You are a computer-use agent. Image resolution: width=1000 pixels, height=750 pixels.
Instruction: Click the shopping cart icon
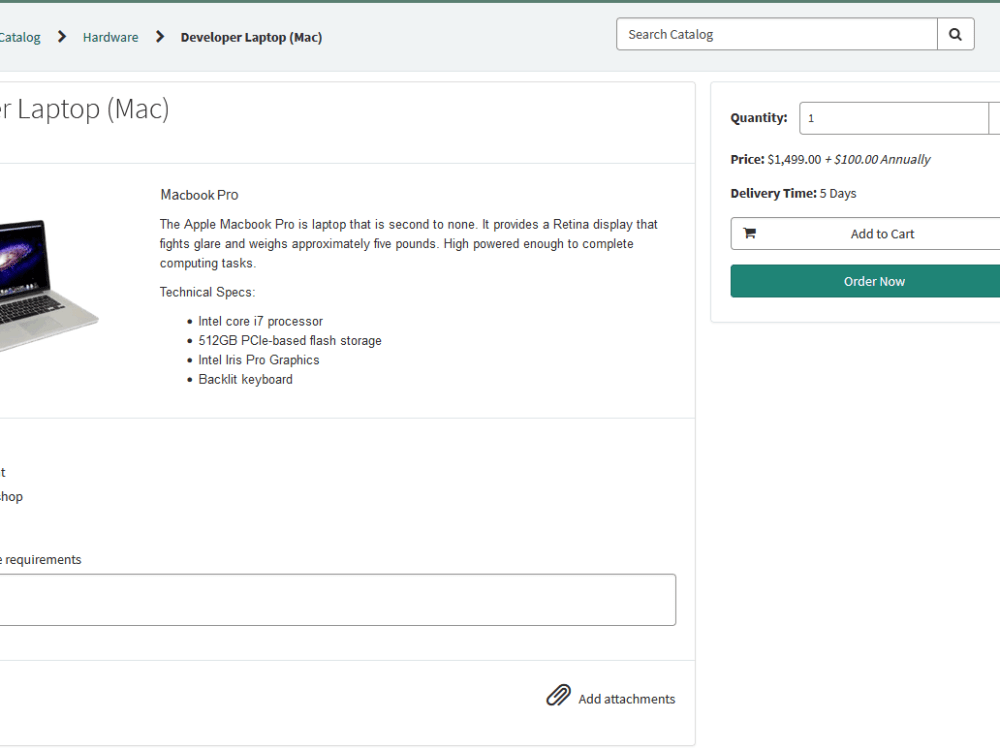coord(750,233)
